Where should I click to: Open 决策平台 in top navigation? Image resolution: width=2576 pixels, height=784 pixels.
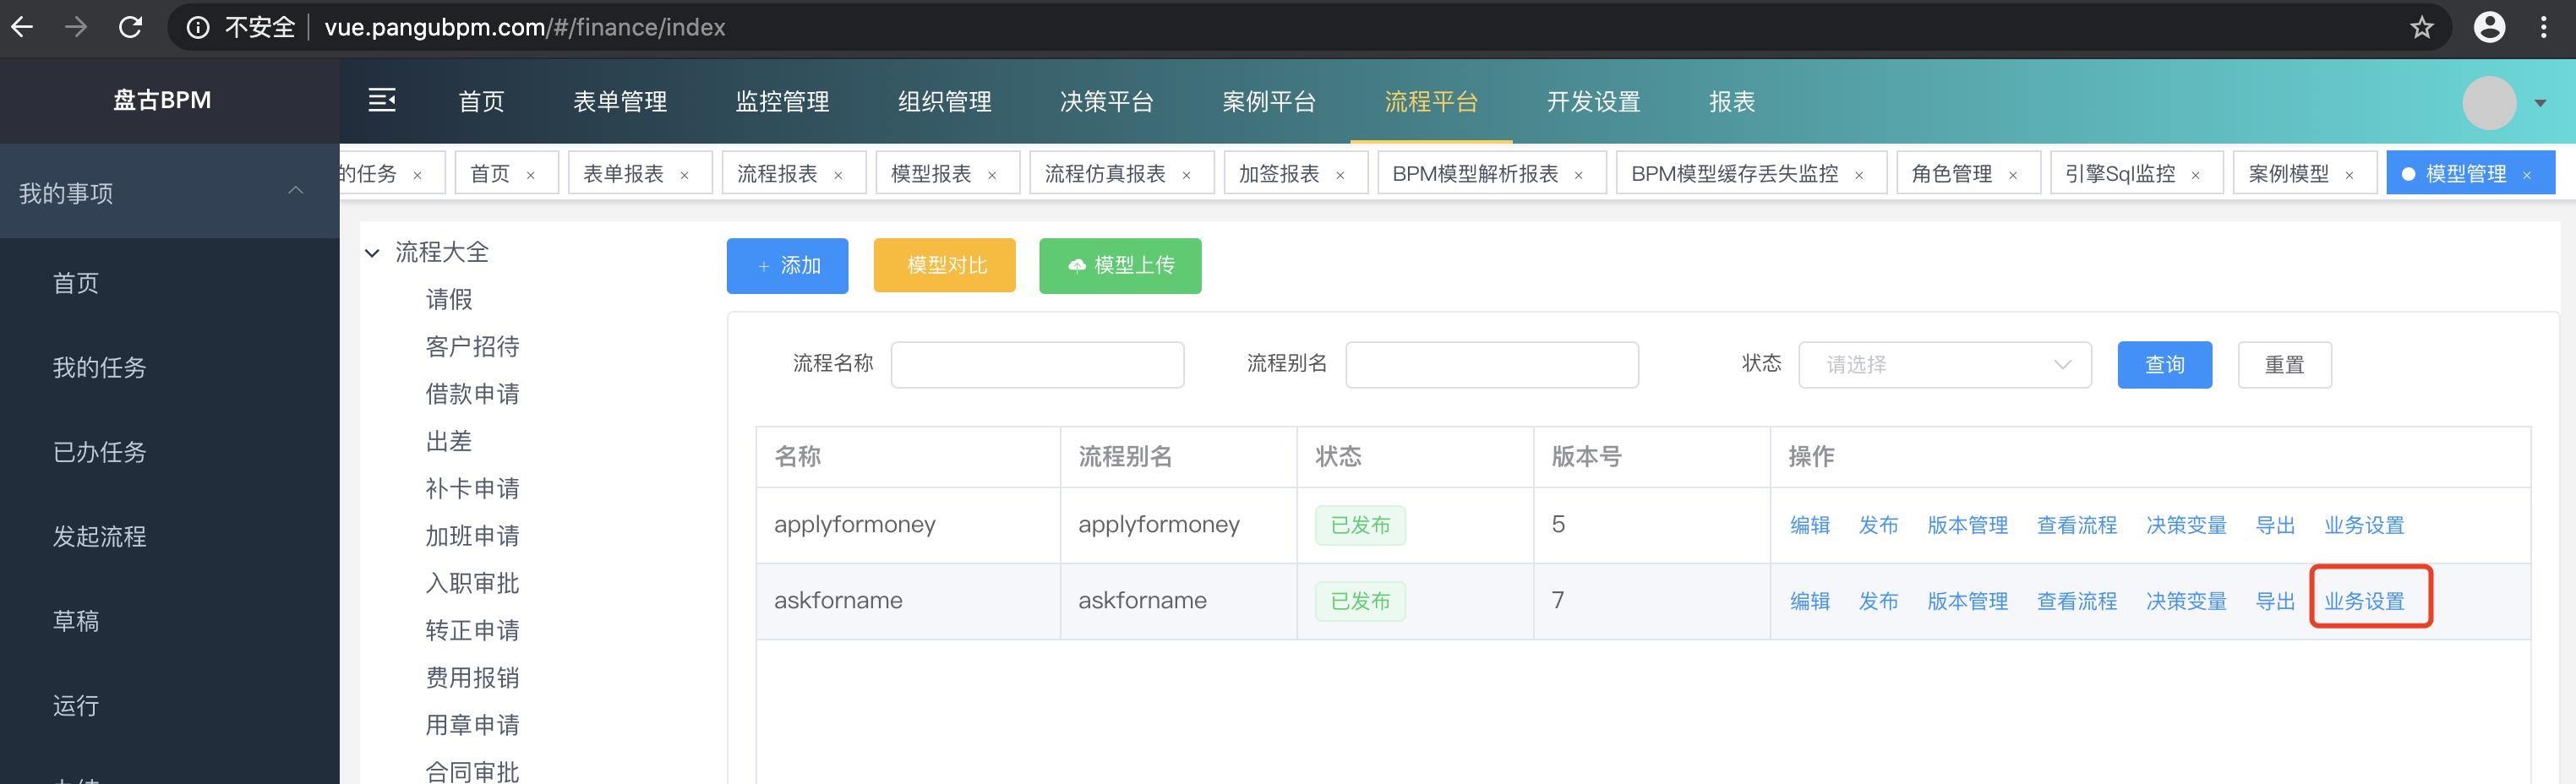click(x=1107, y=102)
